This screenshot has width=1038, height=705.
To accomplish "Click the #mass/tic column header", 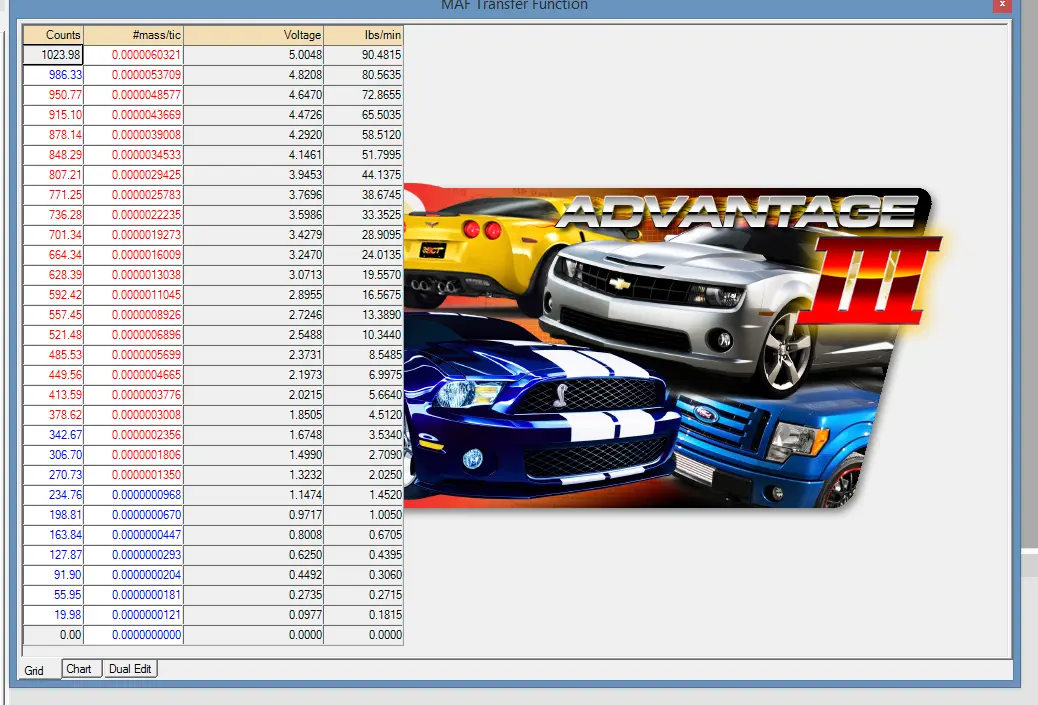I will [x=133, y=35].
